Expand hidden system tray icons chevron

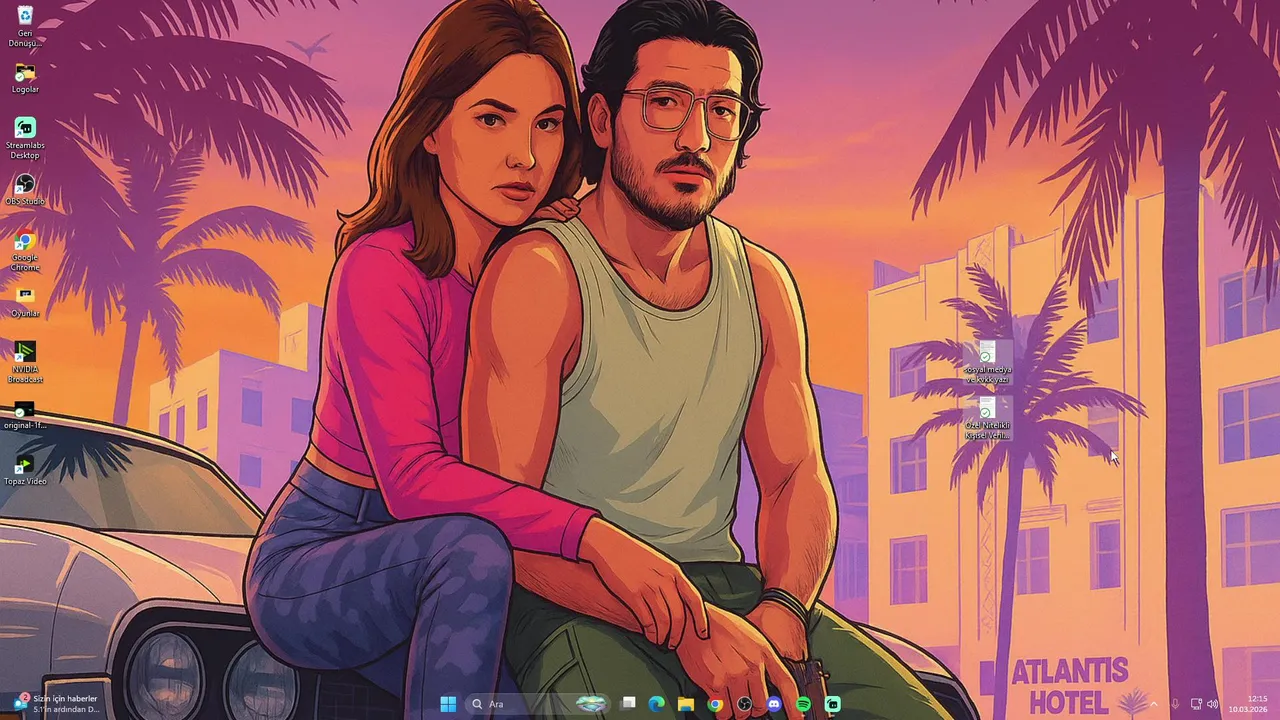click(x=1153, y=704)
